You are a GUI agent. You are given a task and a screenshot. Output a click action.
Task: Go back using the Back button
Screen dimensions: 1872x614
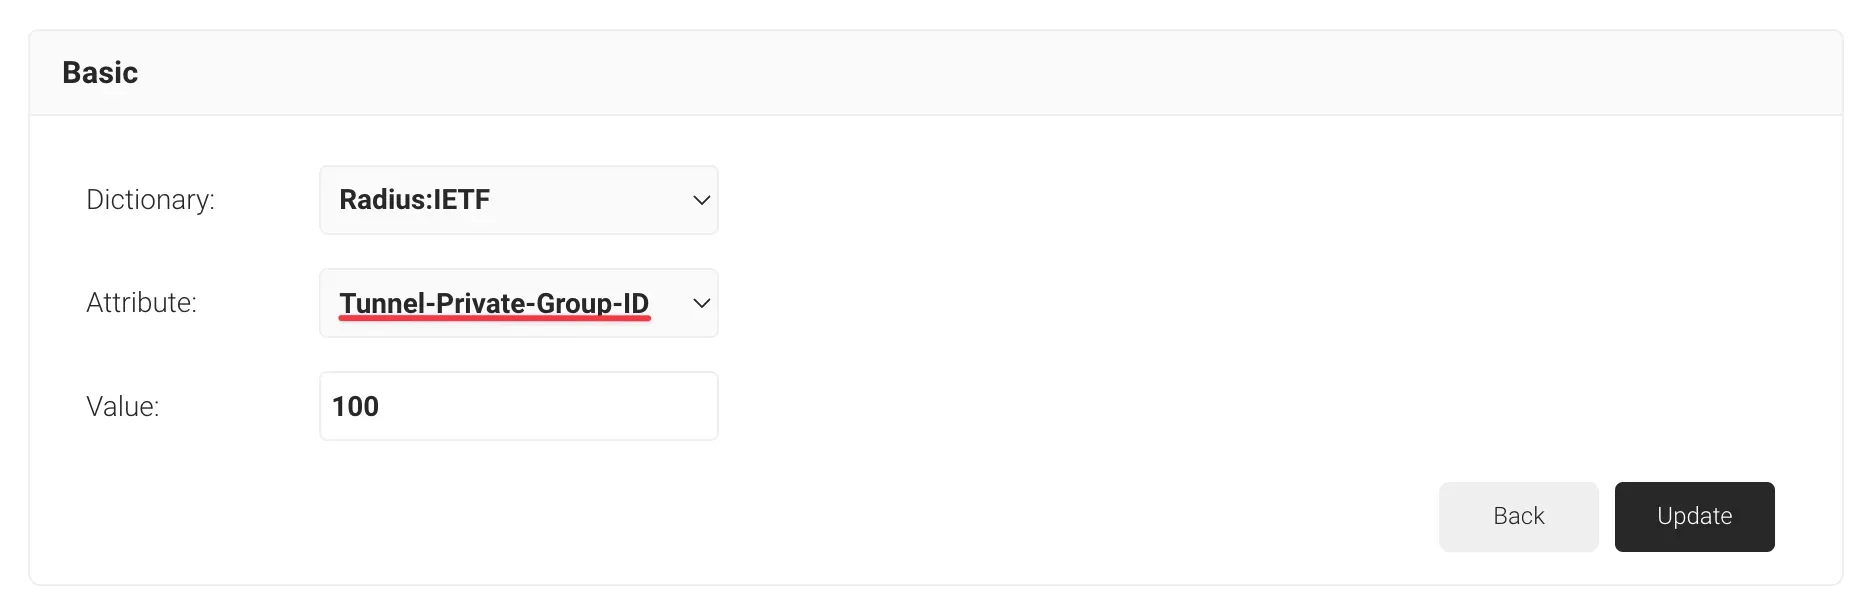coord(1518,517)
